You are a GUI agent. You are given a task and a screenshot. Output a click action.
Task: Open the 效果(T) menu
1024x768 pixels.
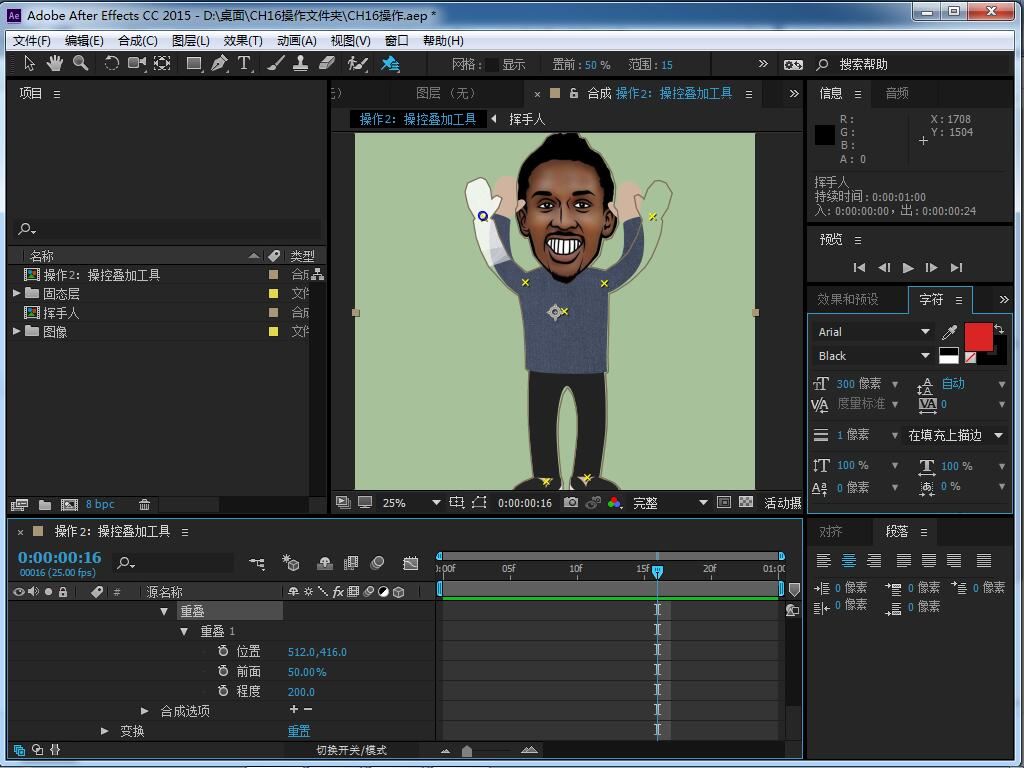(x=242, y=40)
